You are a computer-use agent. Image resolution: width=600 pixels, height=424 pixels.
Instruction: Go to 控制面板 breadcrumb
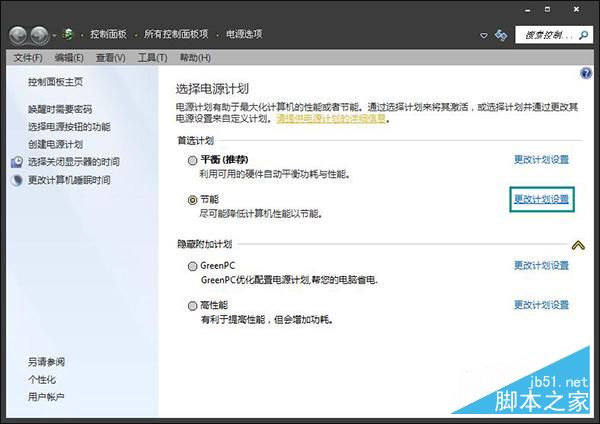pos(108,34)
